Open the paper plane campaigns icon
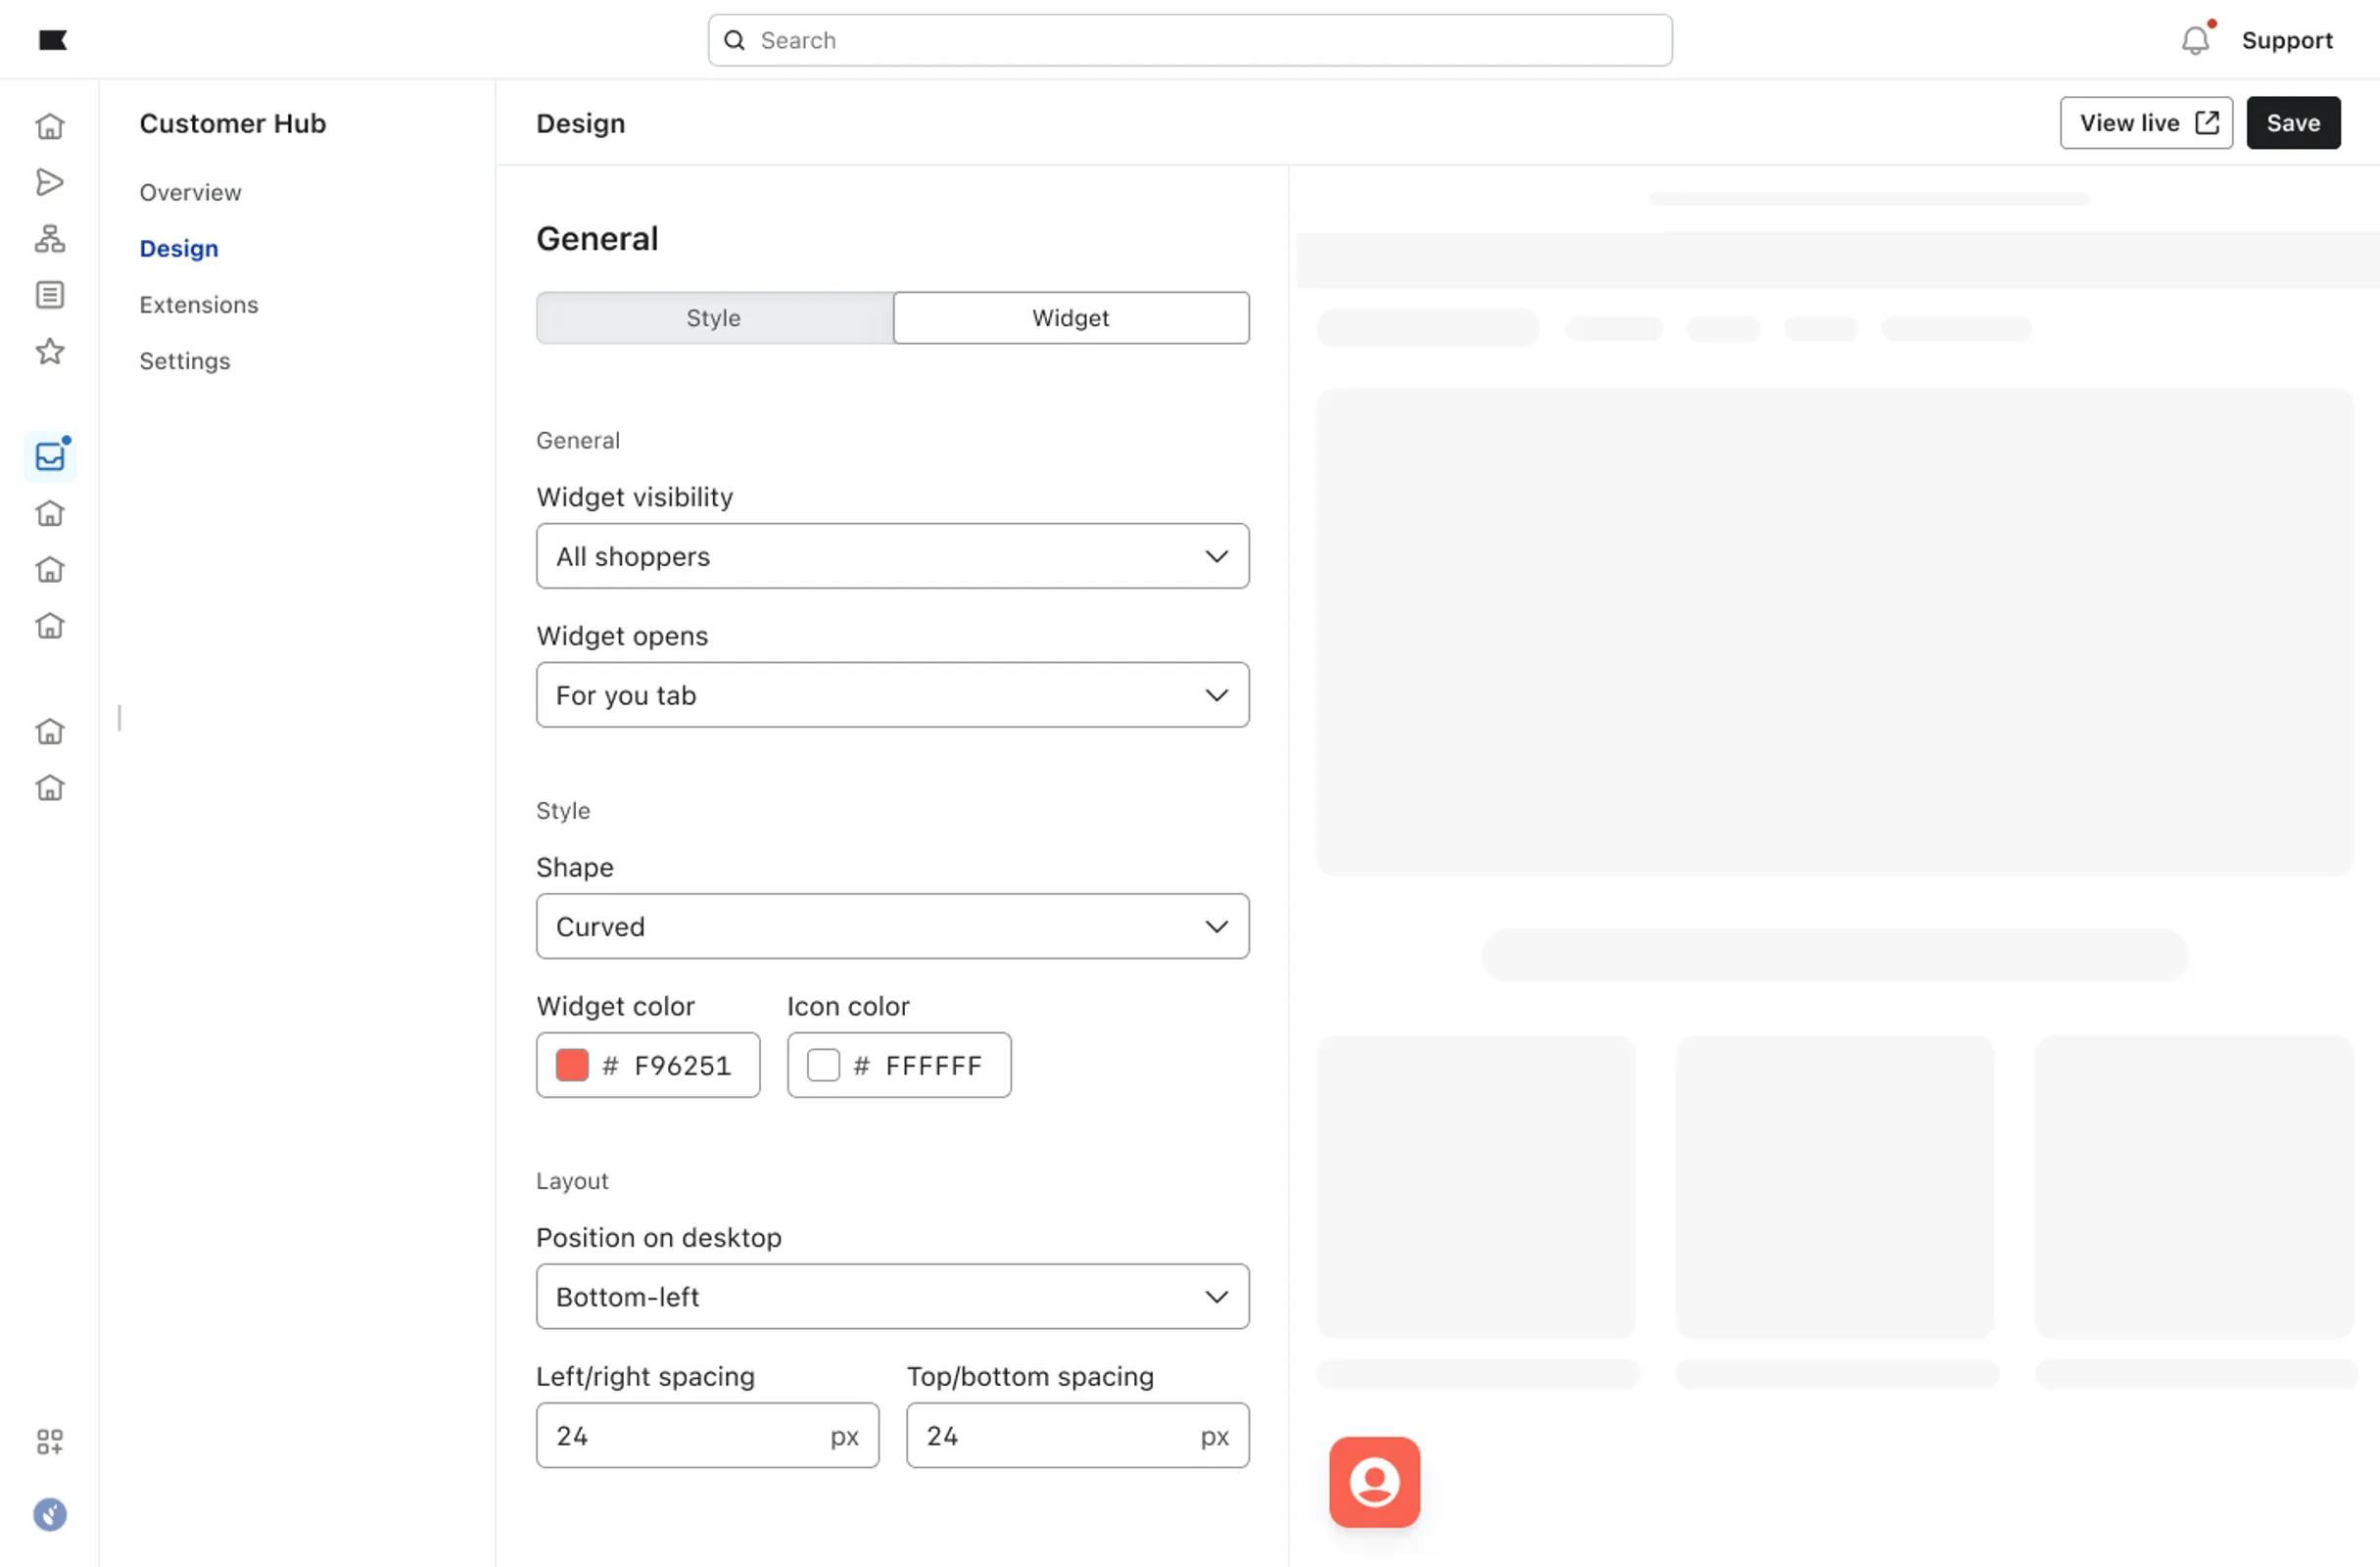2380x1567 pixels. pos(49,182)
